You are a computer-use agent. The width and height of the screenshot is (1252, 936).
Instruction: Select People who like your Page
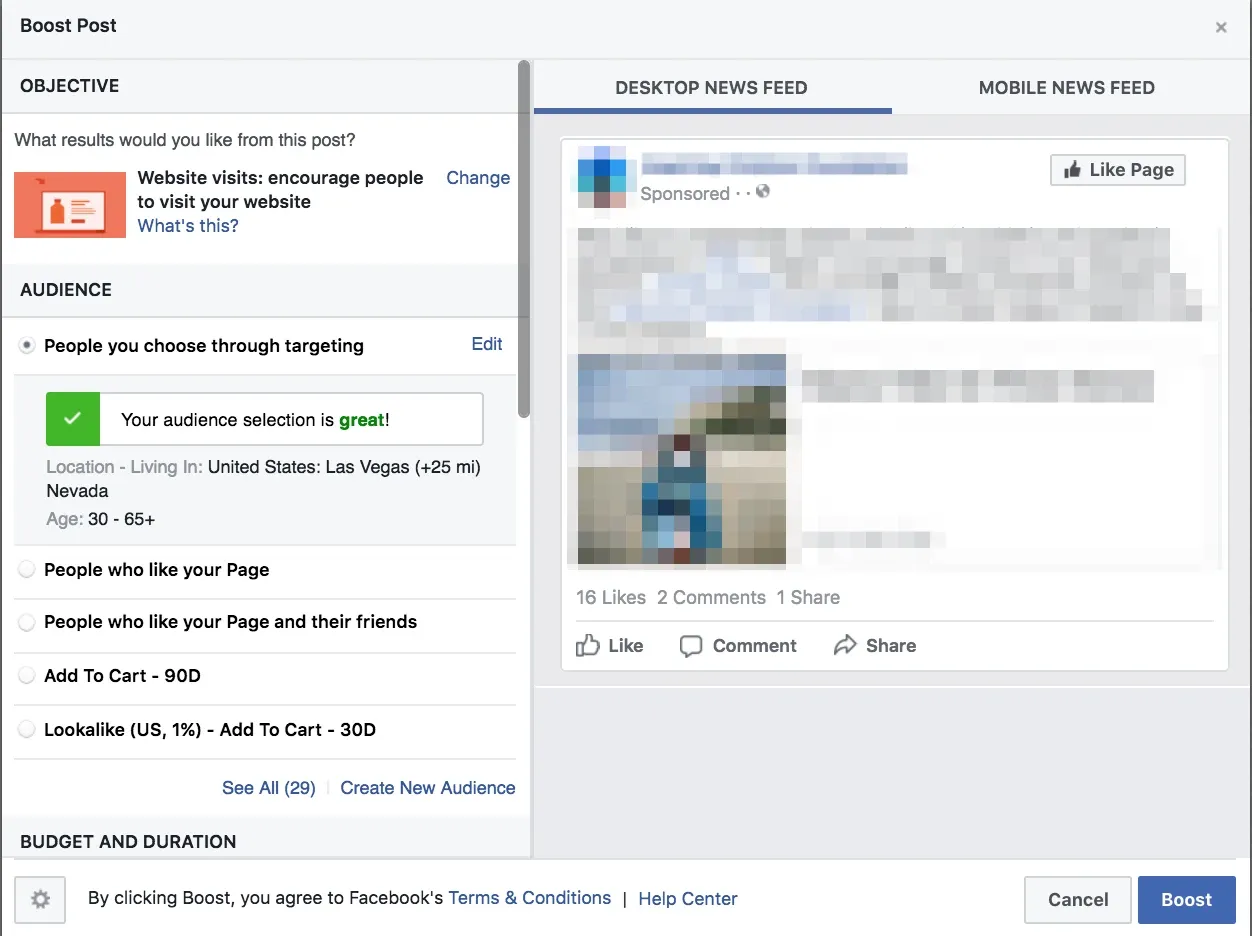coord(27,570)
